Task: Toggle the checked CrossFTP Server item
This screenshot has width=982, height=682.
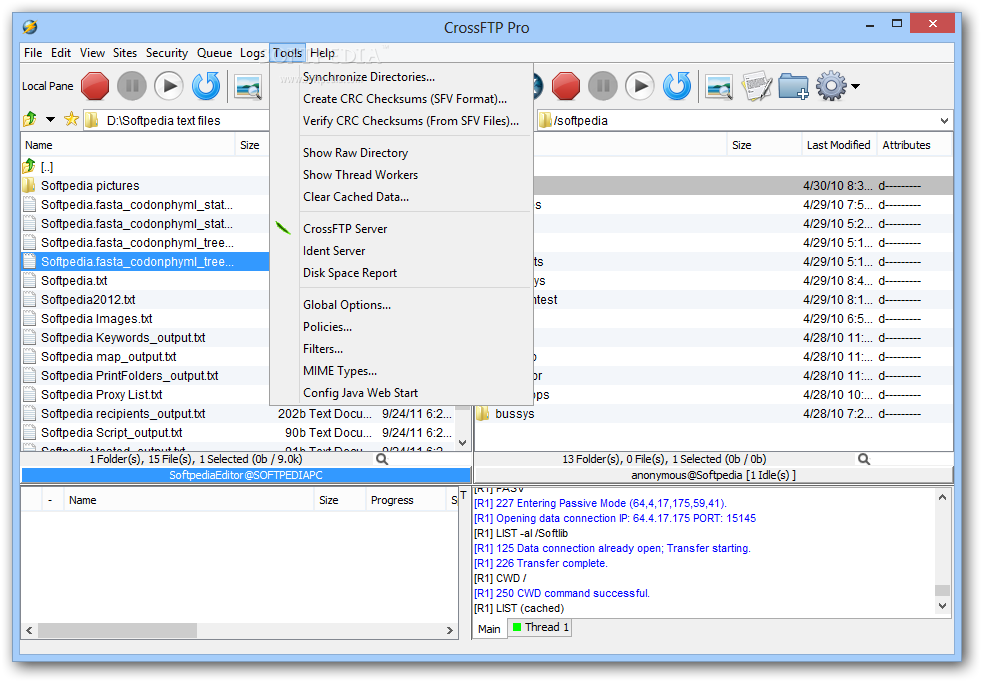Action: [x=401, y=229]
